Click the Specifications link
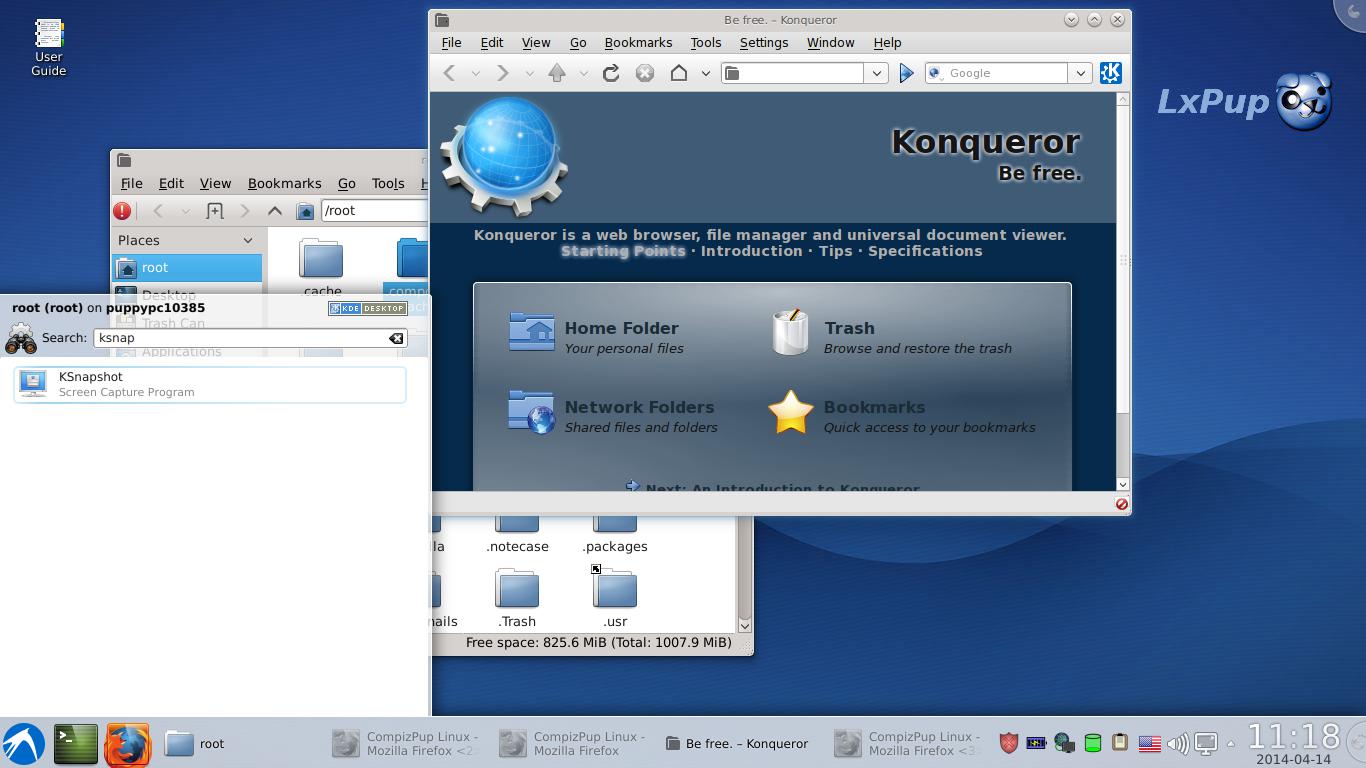The width and height of the screenshot is (1366, 768). point(925,251)
